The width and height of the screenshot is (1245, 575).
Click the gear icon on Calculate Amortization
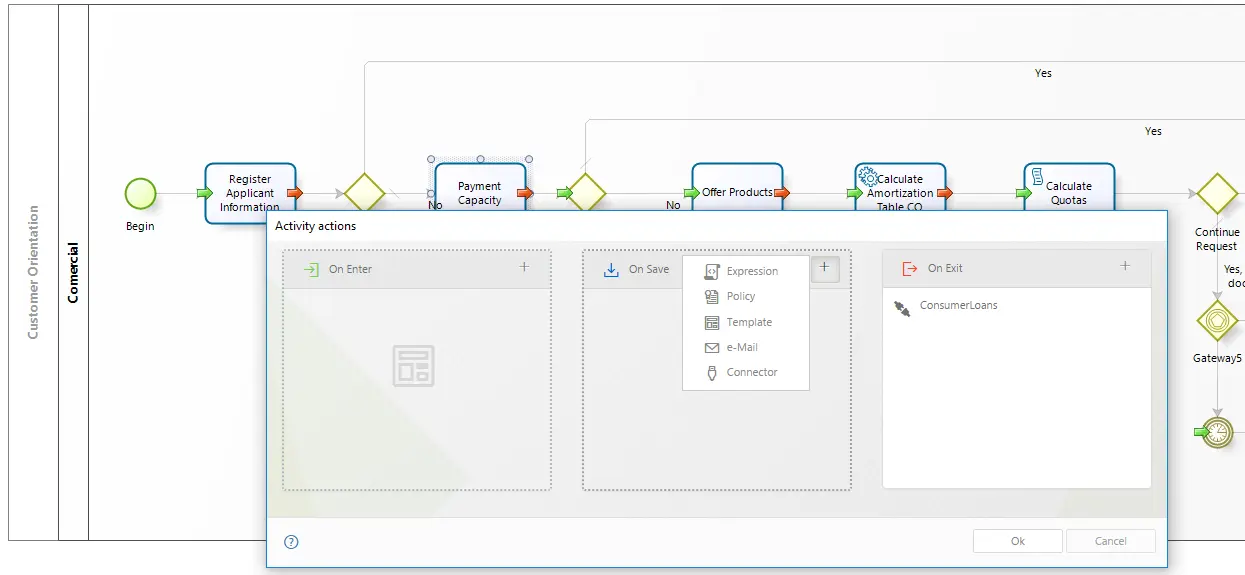[868, 176]
